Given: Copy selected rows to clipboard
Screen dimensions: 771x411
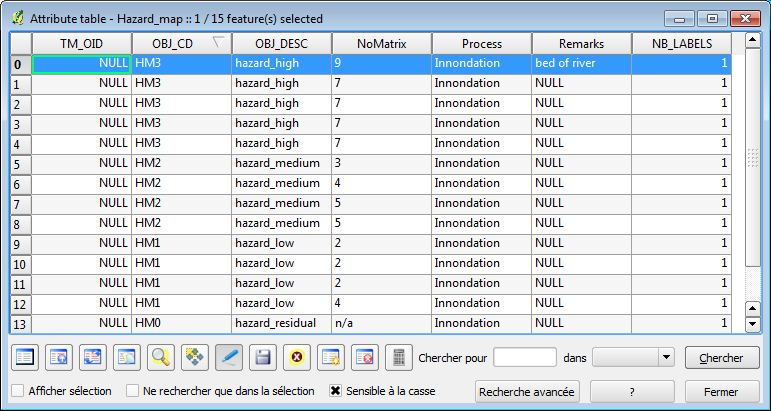Looking at the screenshot, I should 126,358.
